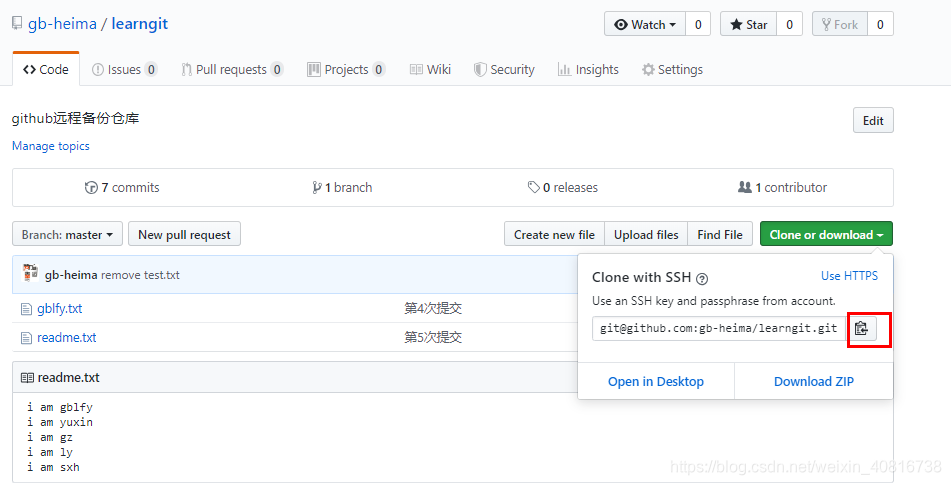This screenshot has width=951, height=485.
Task: Open the gblfy.txt file
Action: point(59,309)
